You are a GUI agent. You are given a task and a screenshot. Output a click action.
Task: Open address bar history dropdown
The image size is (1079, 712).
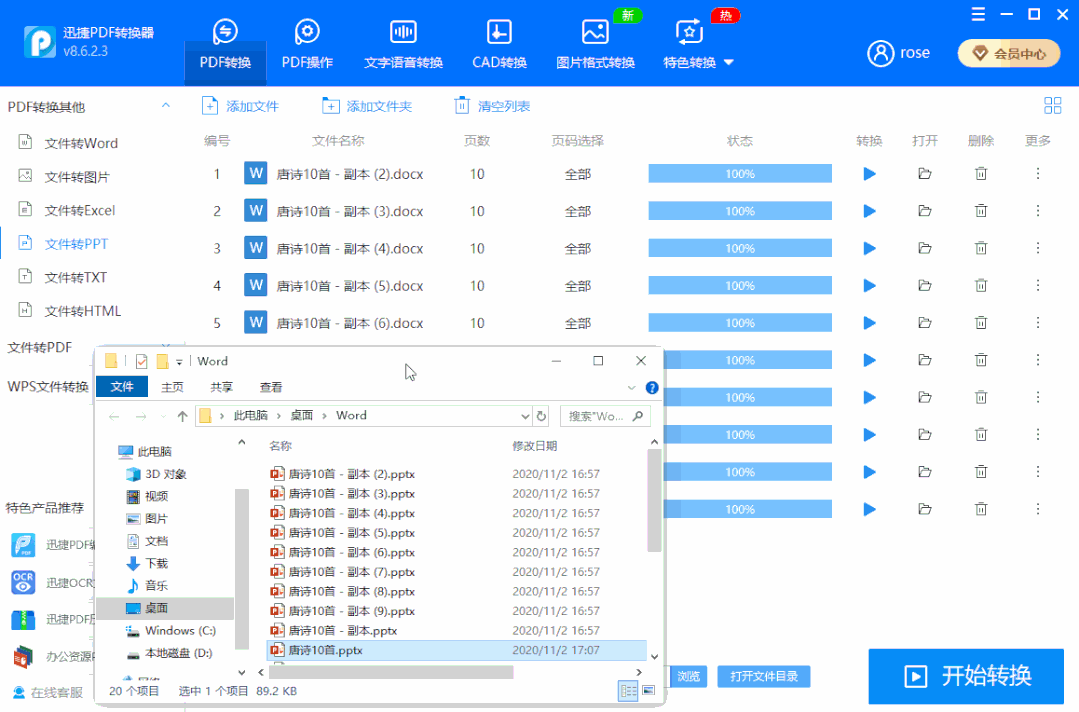[525, 416]
